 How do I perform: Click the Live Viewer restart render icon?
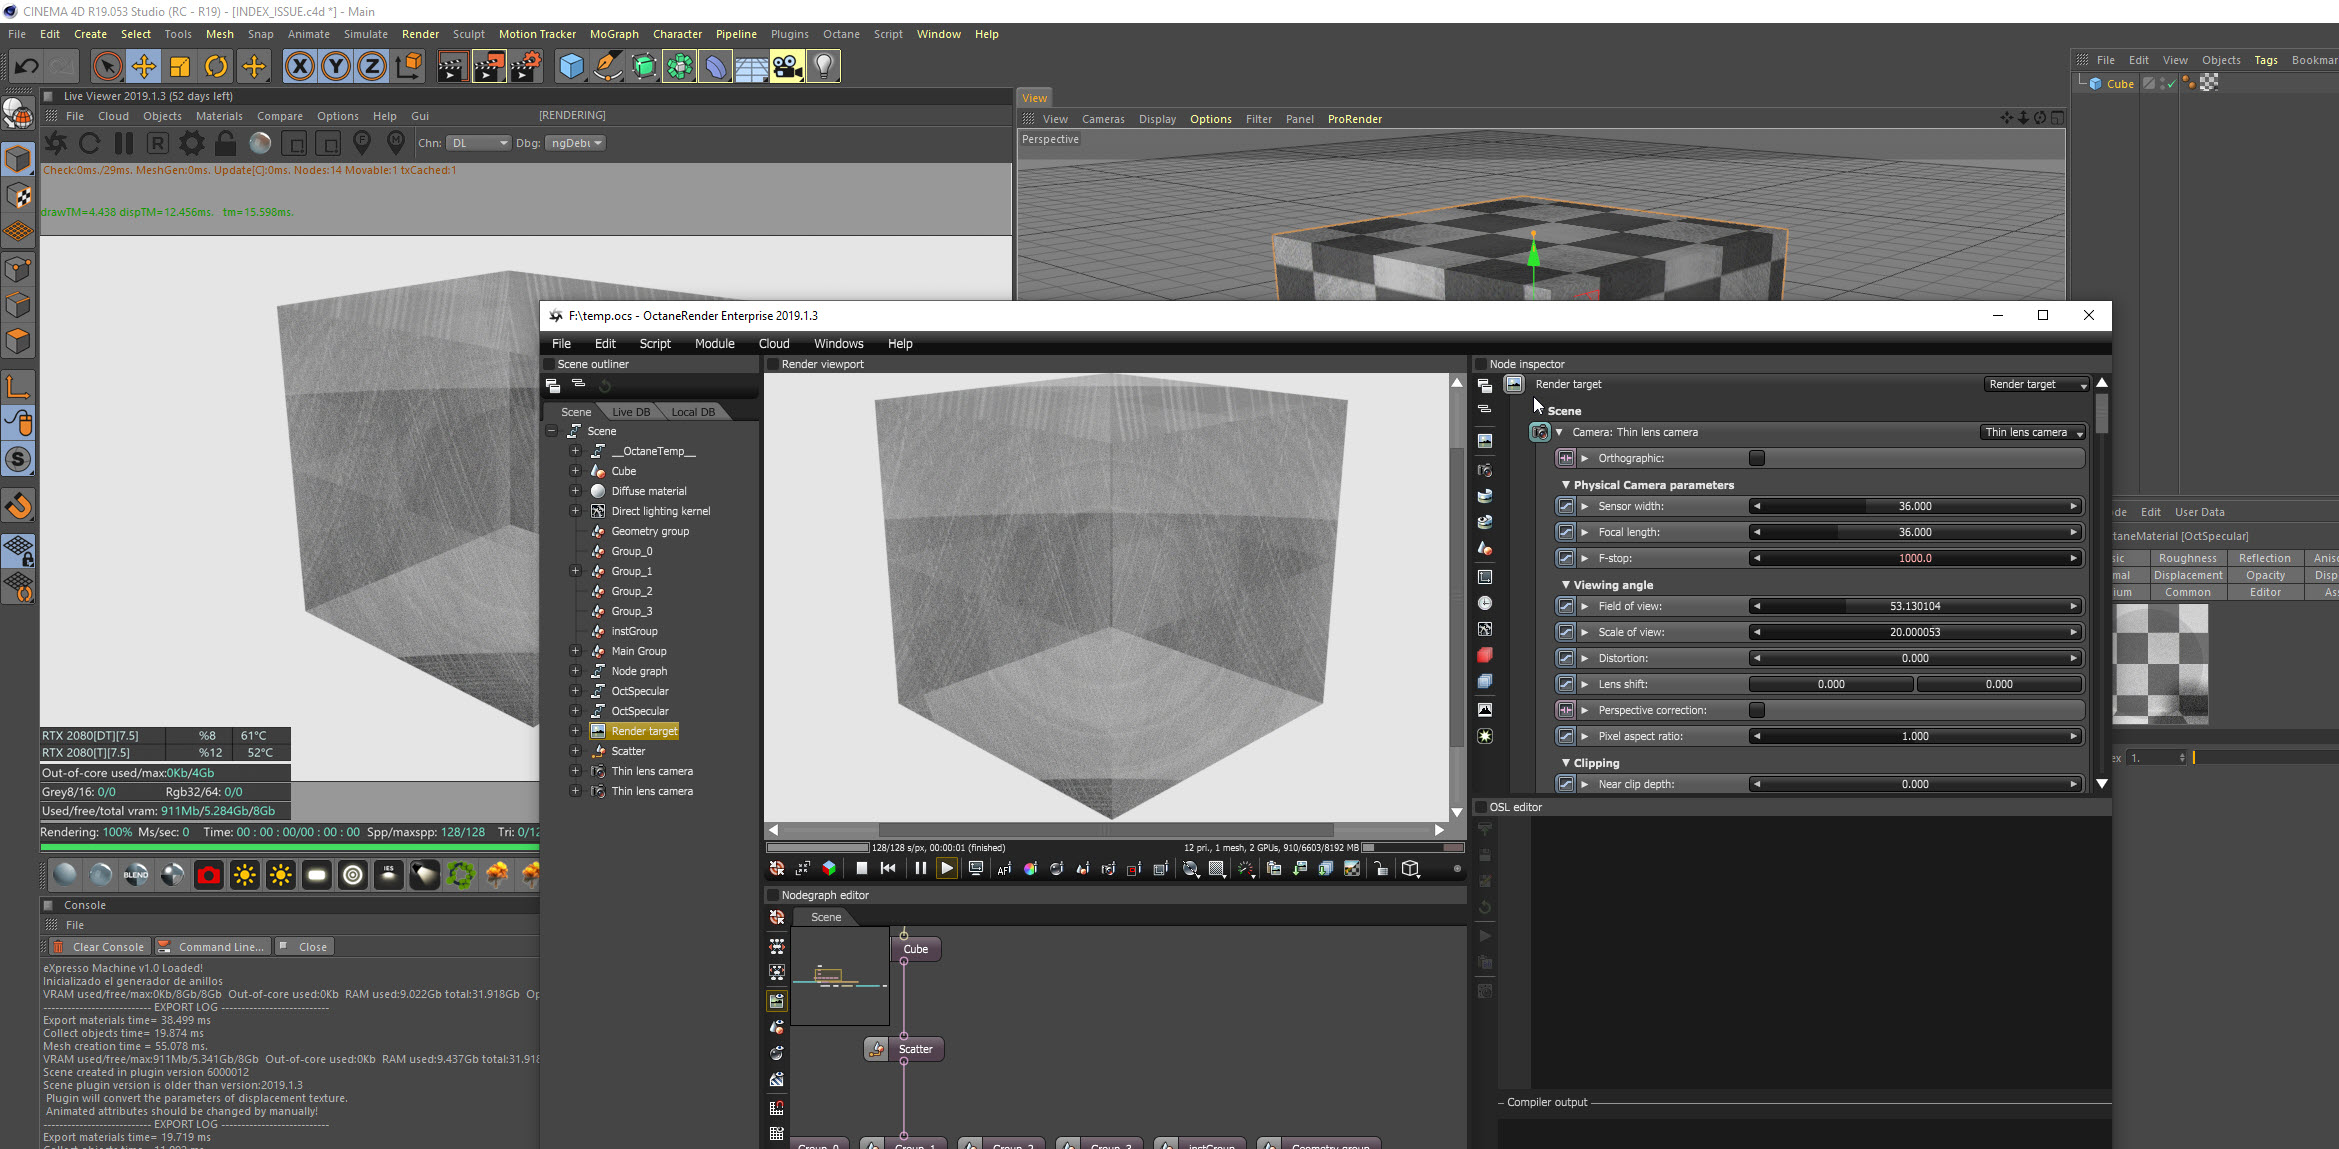click(x=89, y=143)
